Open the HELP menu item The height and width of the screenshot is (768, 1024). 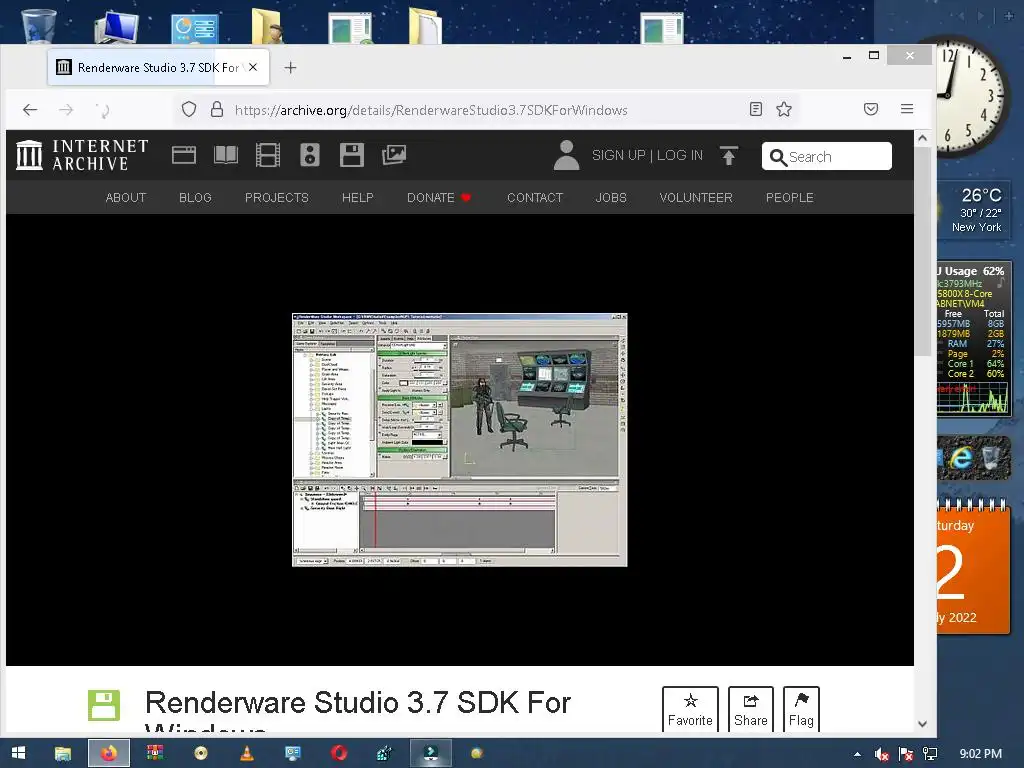point(358,197)
